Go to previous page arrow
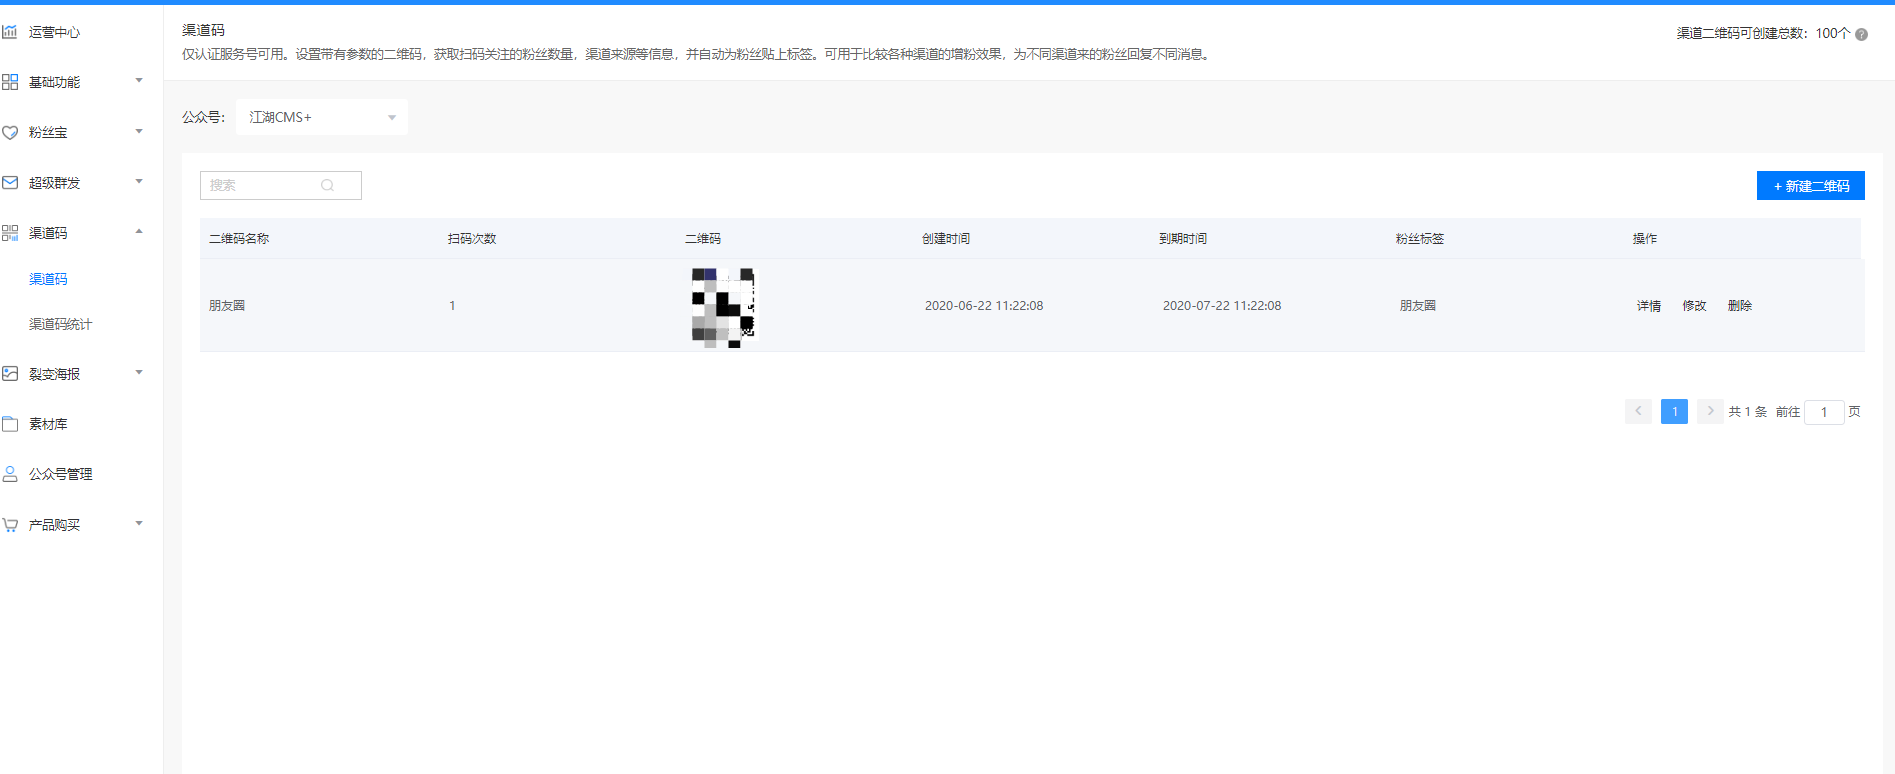Screen dimensions: 1895x774 click(1638, 411)
